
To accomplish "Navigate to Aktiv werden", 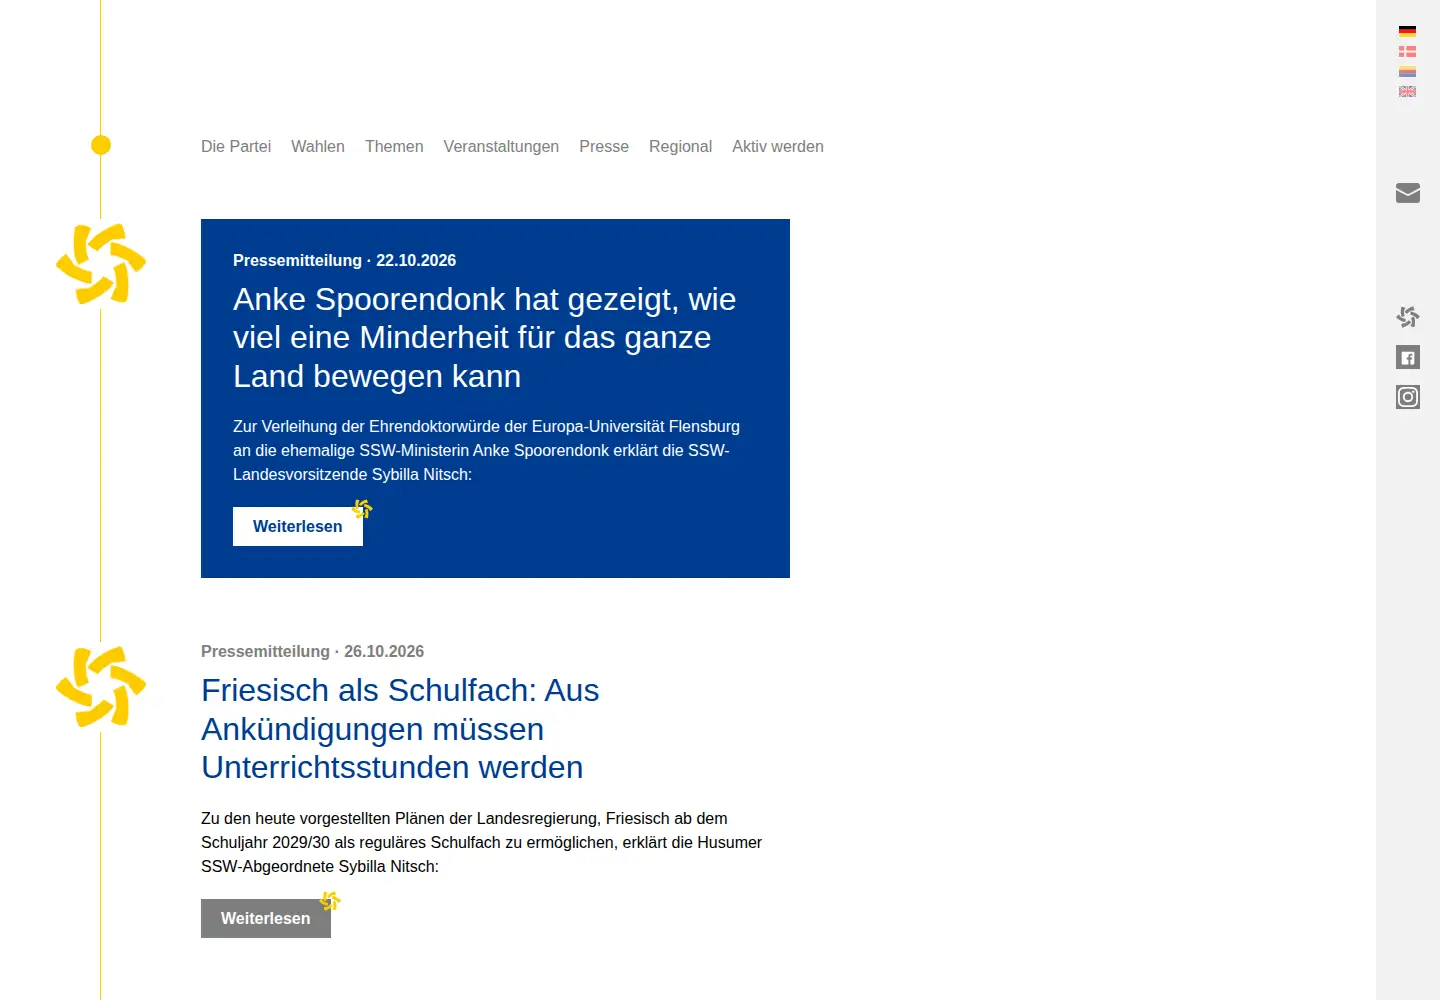I will point(778,146).
